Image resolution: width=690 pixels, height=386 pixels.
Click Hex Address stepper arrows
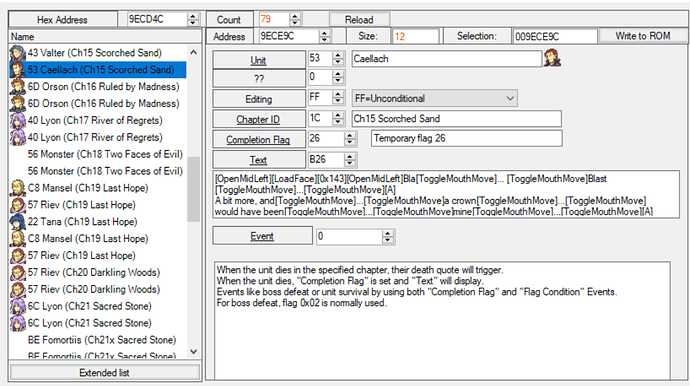pyautogui.click(x=193, y=19)
